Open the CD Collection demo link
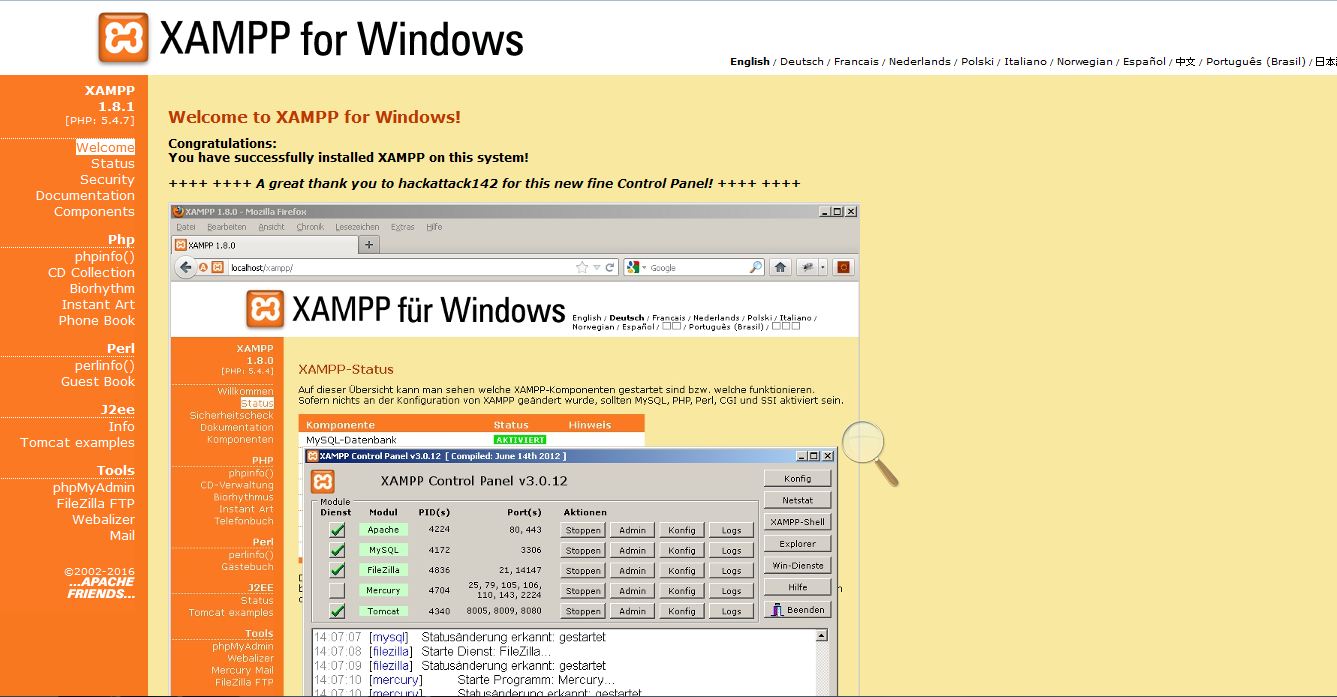The height and width of the screenshot is (697, 1337). point(91,272)
